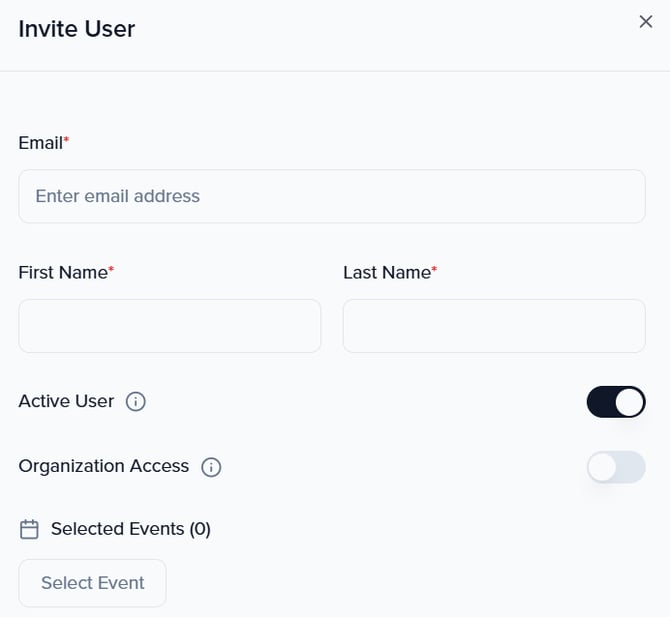This screenshot has width=670, height=617.
Task: Click the red asterisk next to Email
Action: [x=67, y=141]
